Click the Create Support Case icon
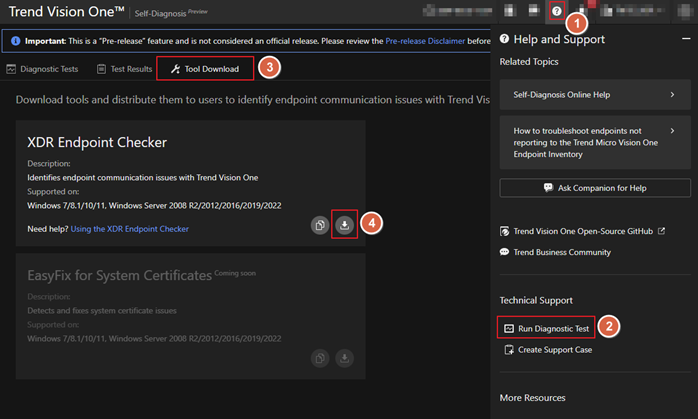The width and height of the screenshot is (698, 419). click(x=509, y=349)
